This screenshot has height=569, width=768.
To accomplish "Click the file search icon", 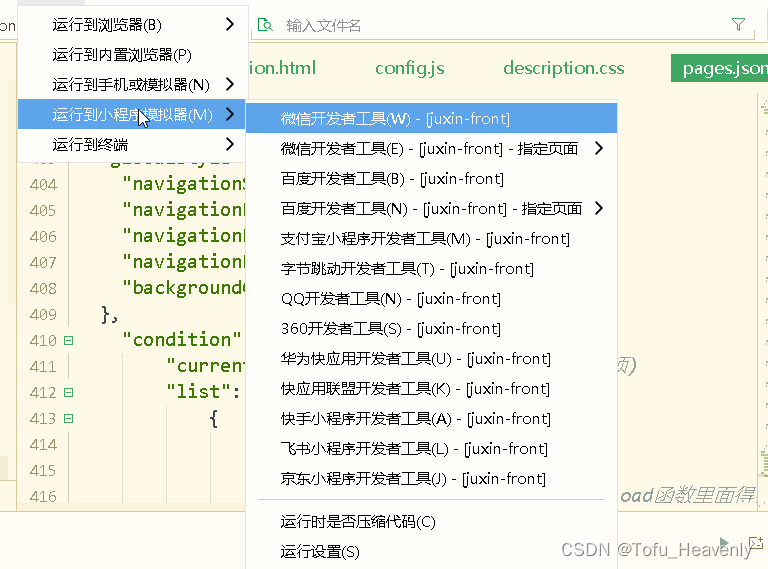I will (265, 24).
